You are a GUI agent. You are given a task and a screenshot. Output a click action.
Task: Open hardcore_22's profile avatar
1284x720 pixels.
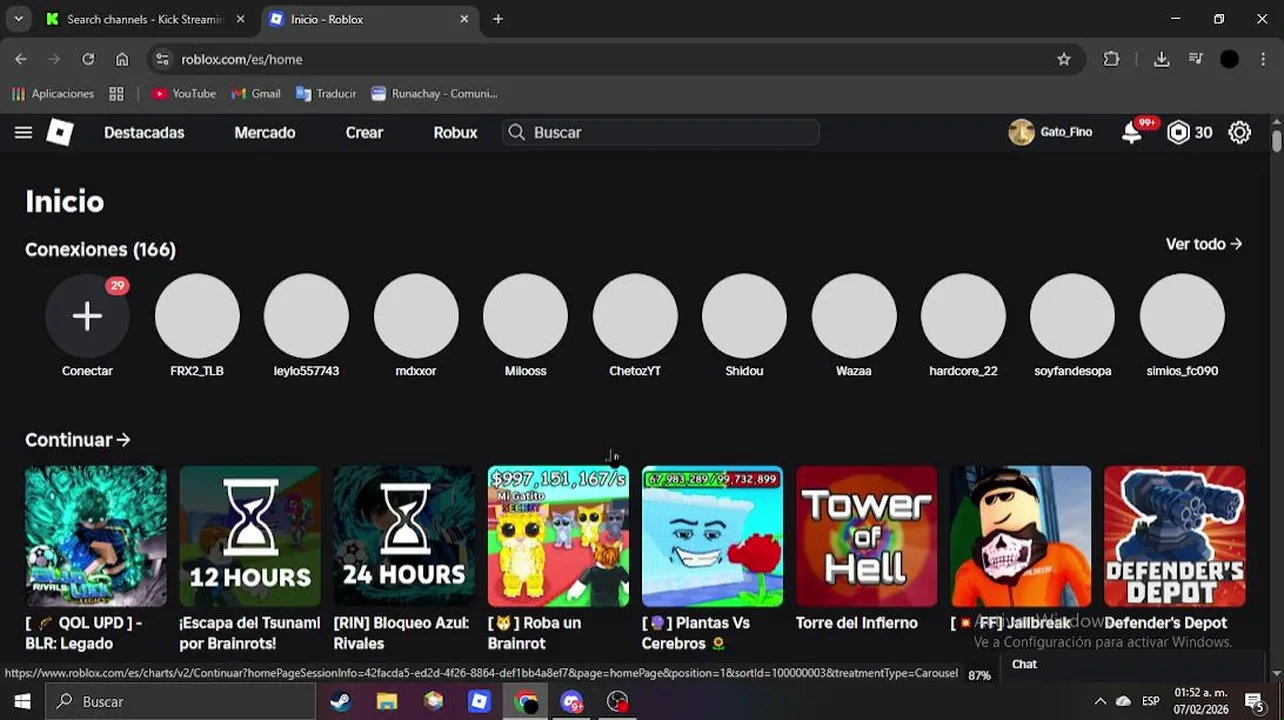pyautogui.click(x=963, y=316)
